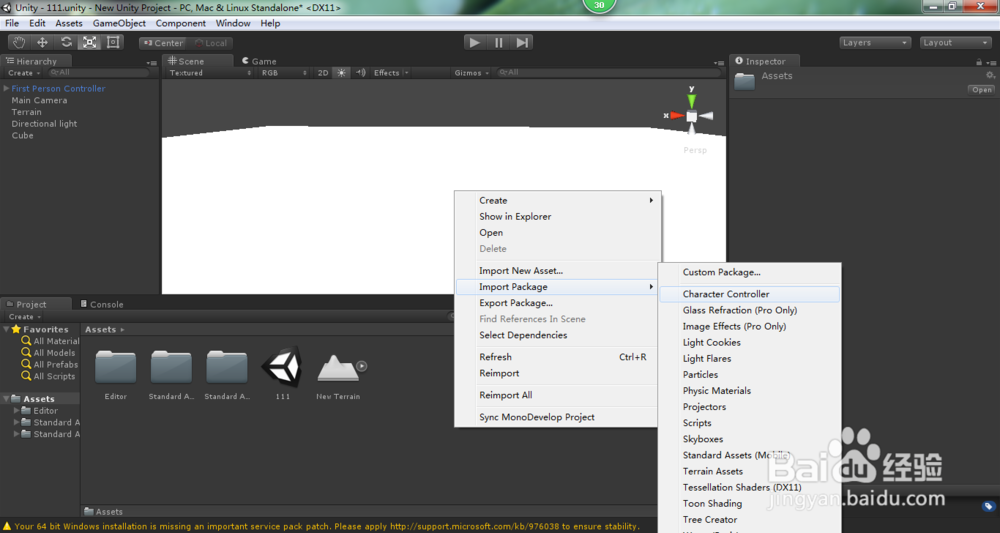This screenshot has height=533, width=1000.
Task: Click the Scene view search field
Action: 609,73
